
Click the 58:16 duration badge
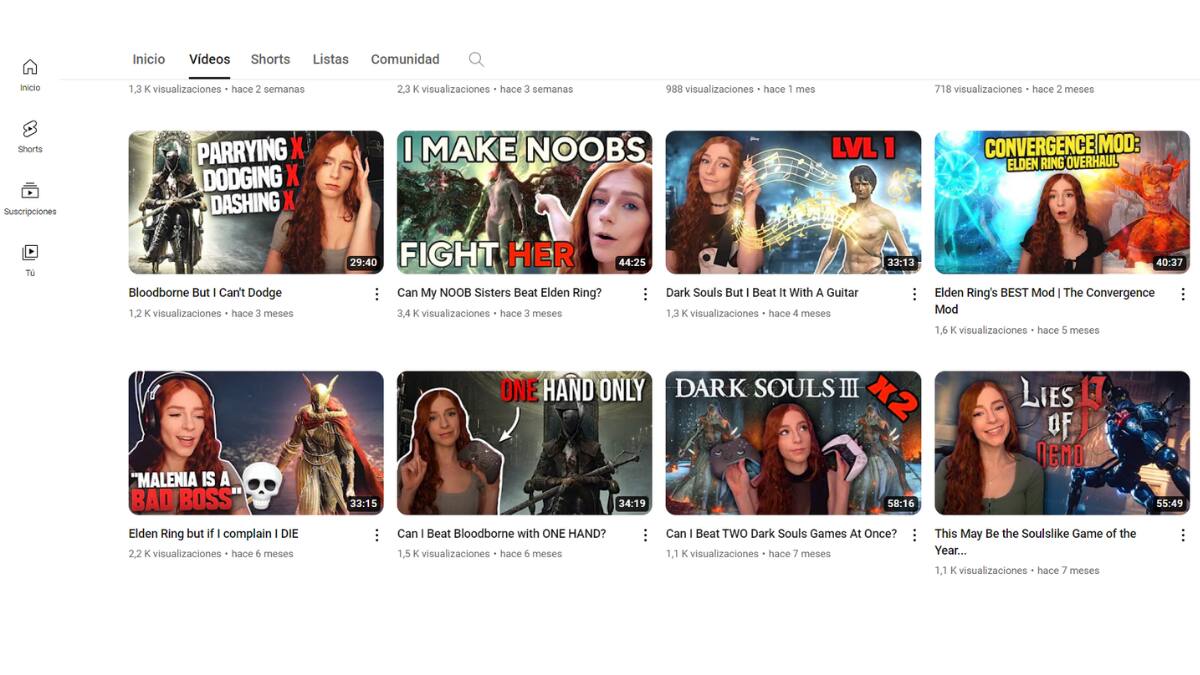pyautogui.click(x=900, y=504)
